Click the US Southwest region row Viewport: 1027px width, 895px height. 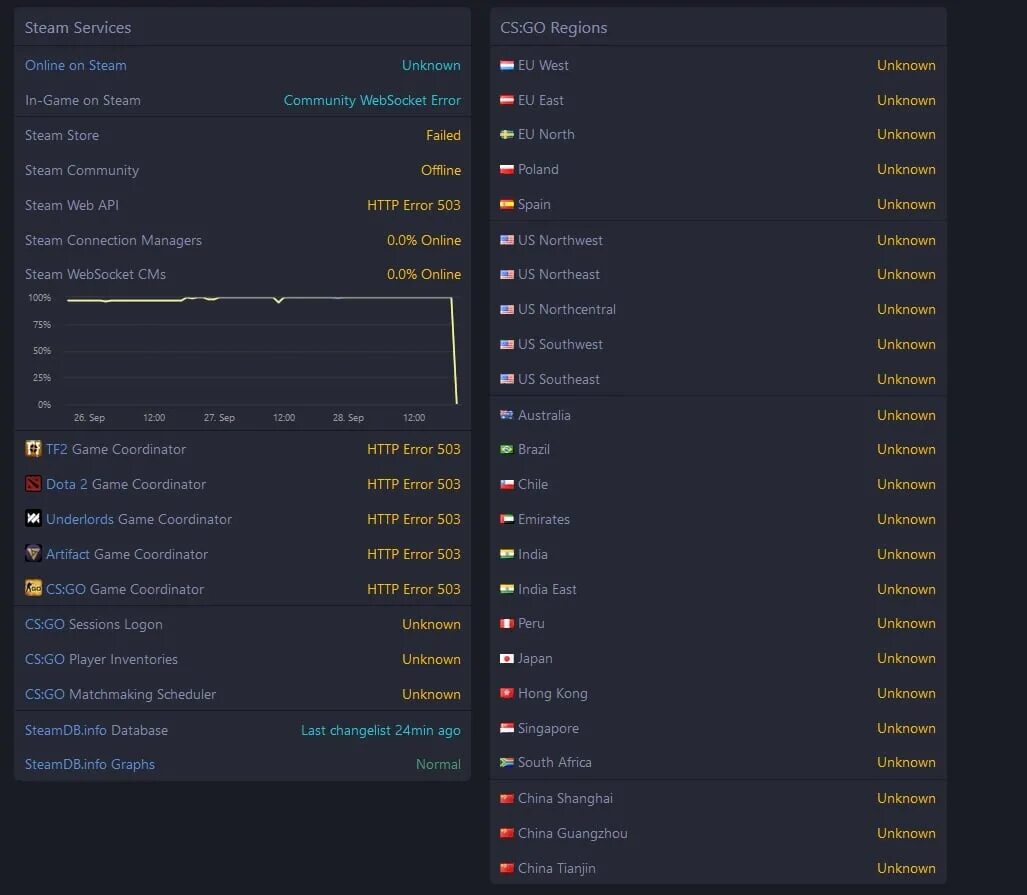pos(718,344)
